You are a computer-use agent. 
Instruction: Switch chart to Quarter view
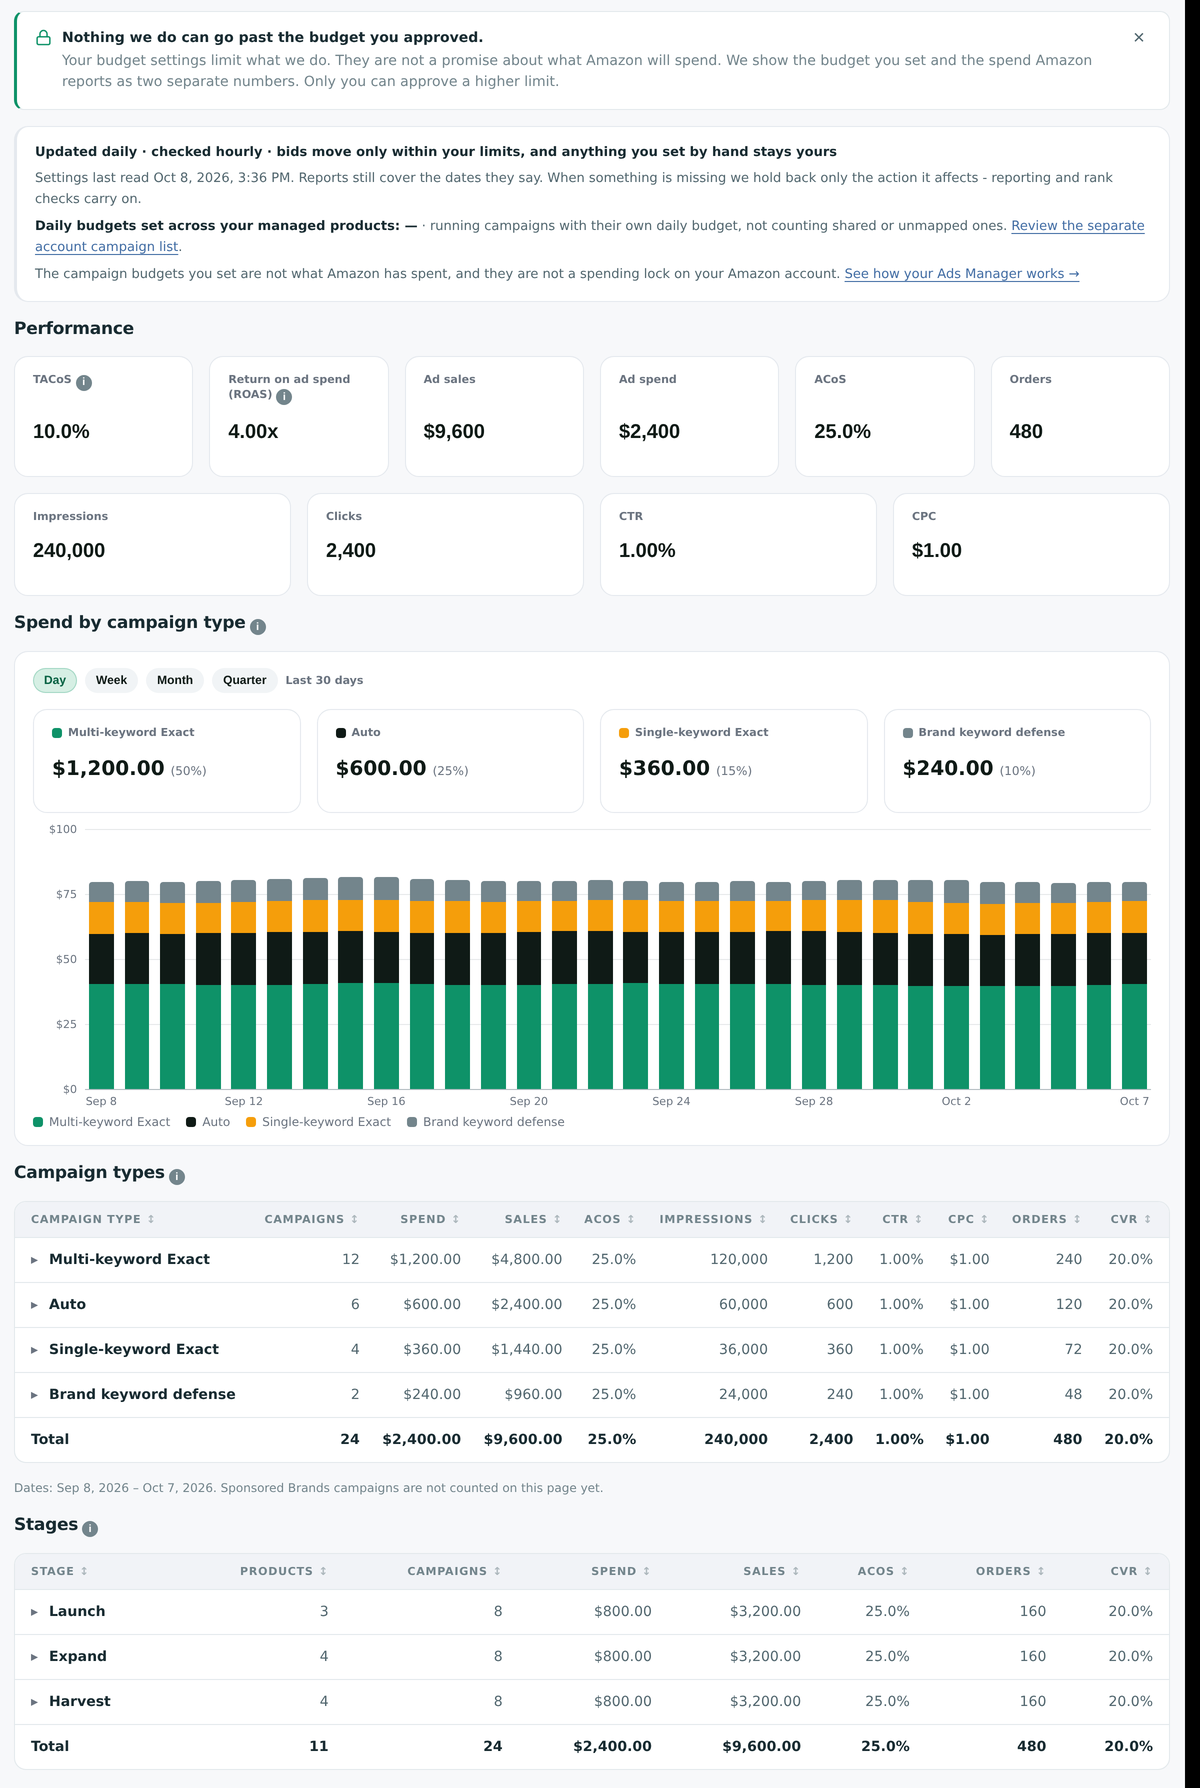coord(245,680)
